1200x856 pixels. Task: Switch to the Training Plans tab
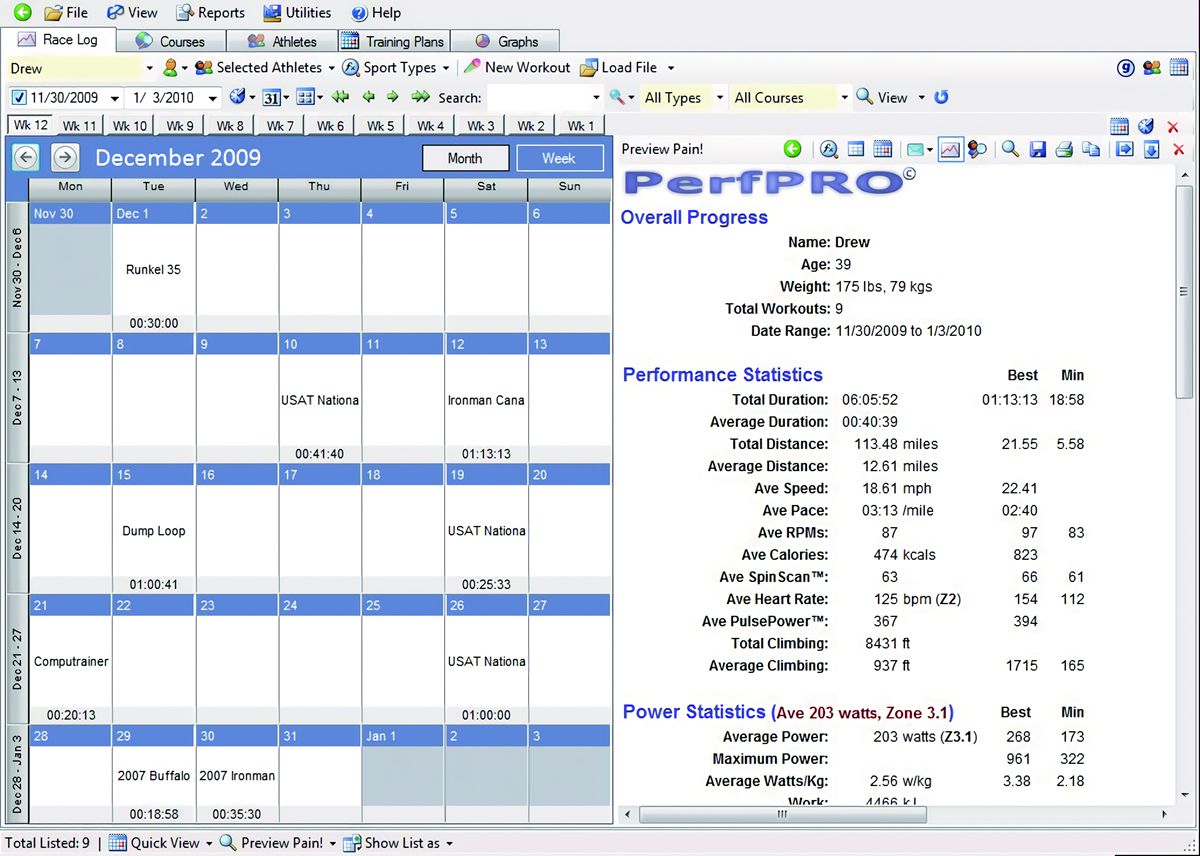click(393, 41)
